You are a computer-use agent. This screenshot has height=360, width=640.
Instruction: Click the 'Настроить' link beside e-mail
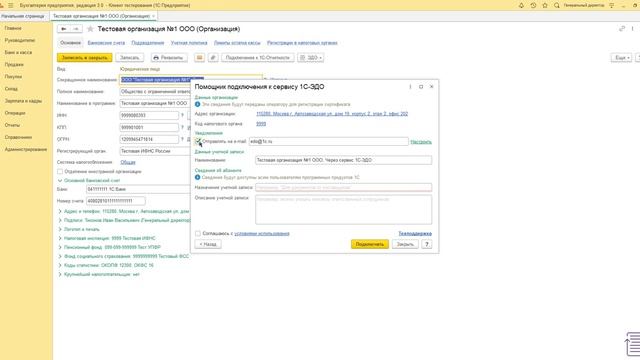pos(421,142)
